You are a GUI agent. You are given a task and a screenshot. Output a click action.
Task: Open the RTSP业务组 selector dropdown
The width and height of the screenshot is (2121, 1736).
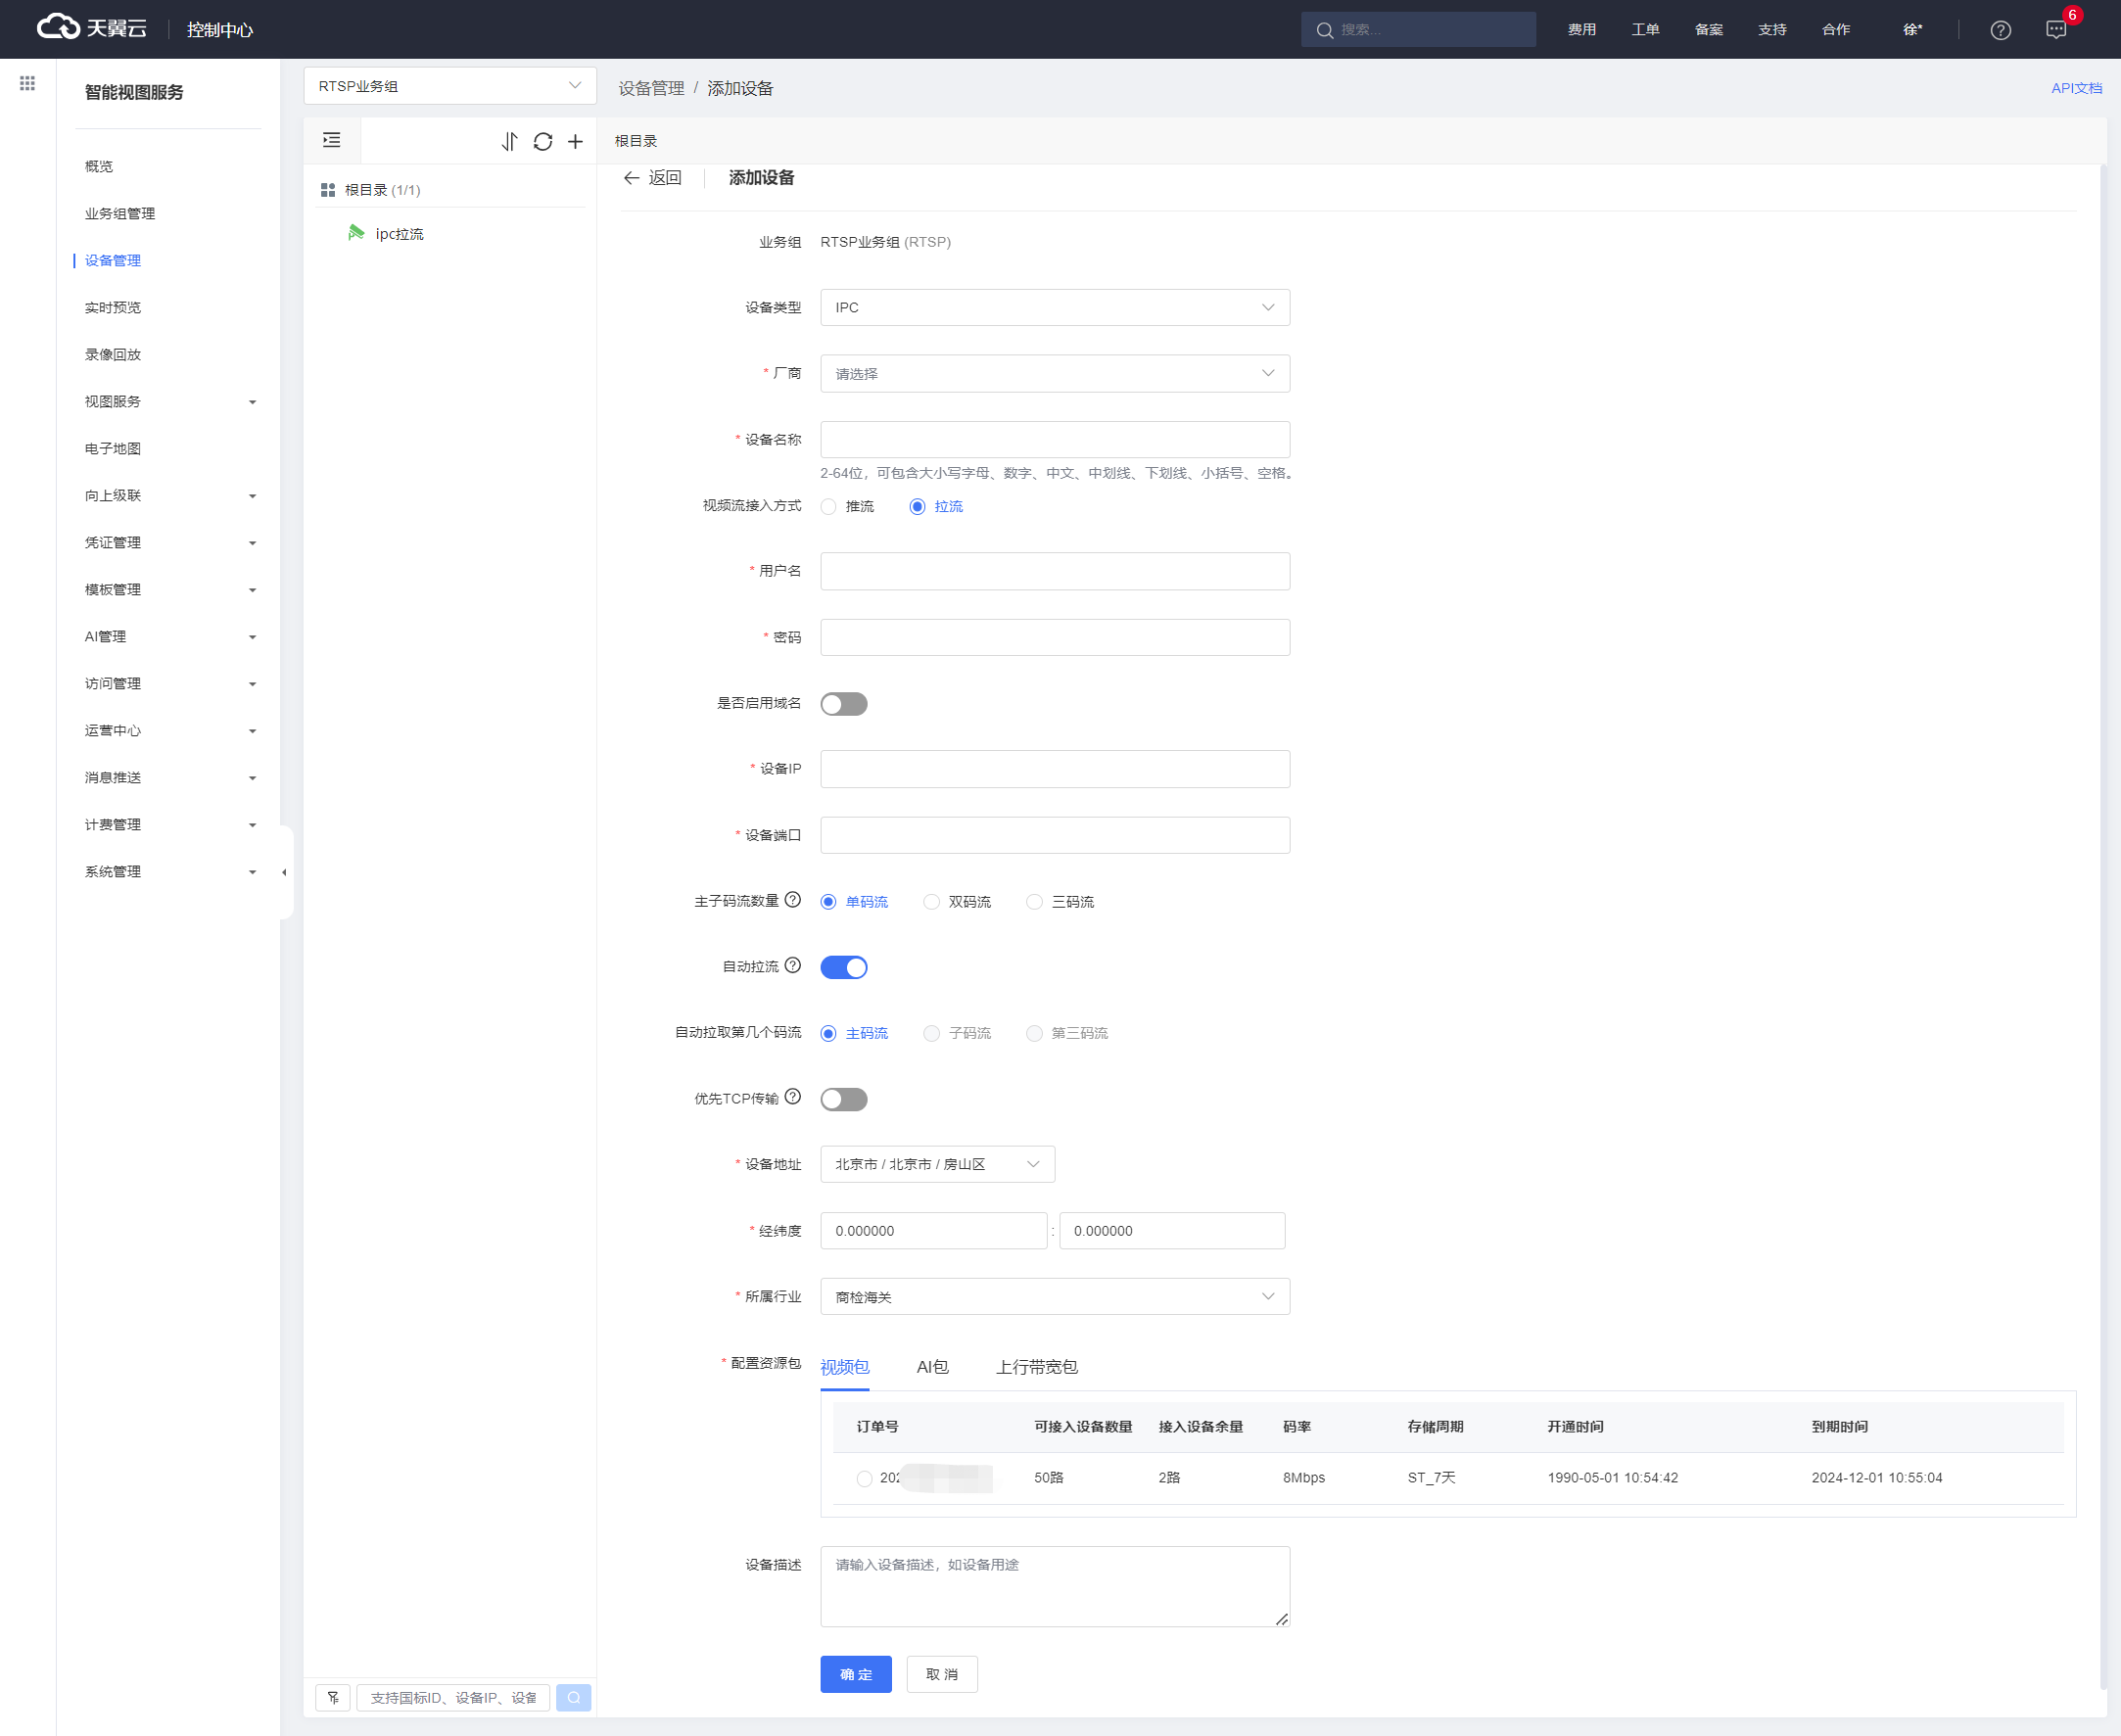coord(449,86)
